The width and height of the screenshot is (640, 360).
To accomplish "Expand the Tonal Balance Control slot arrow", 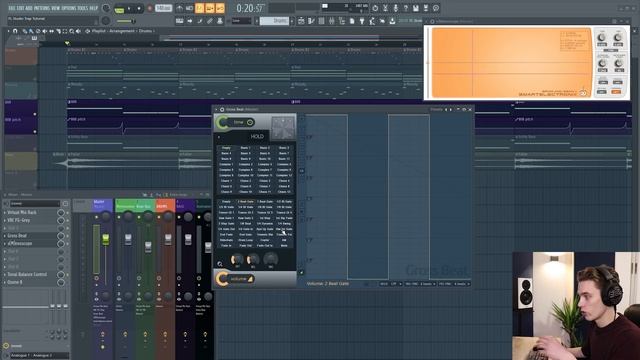I will (x=4, y=275).
